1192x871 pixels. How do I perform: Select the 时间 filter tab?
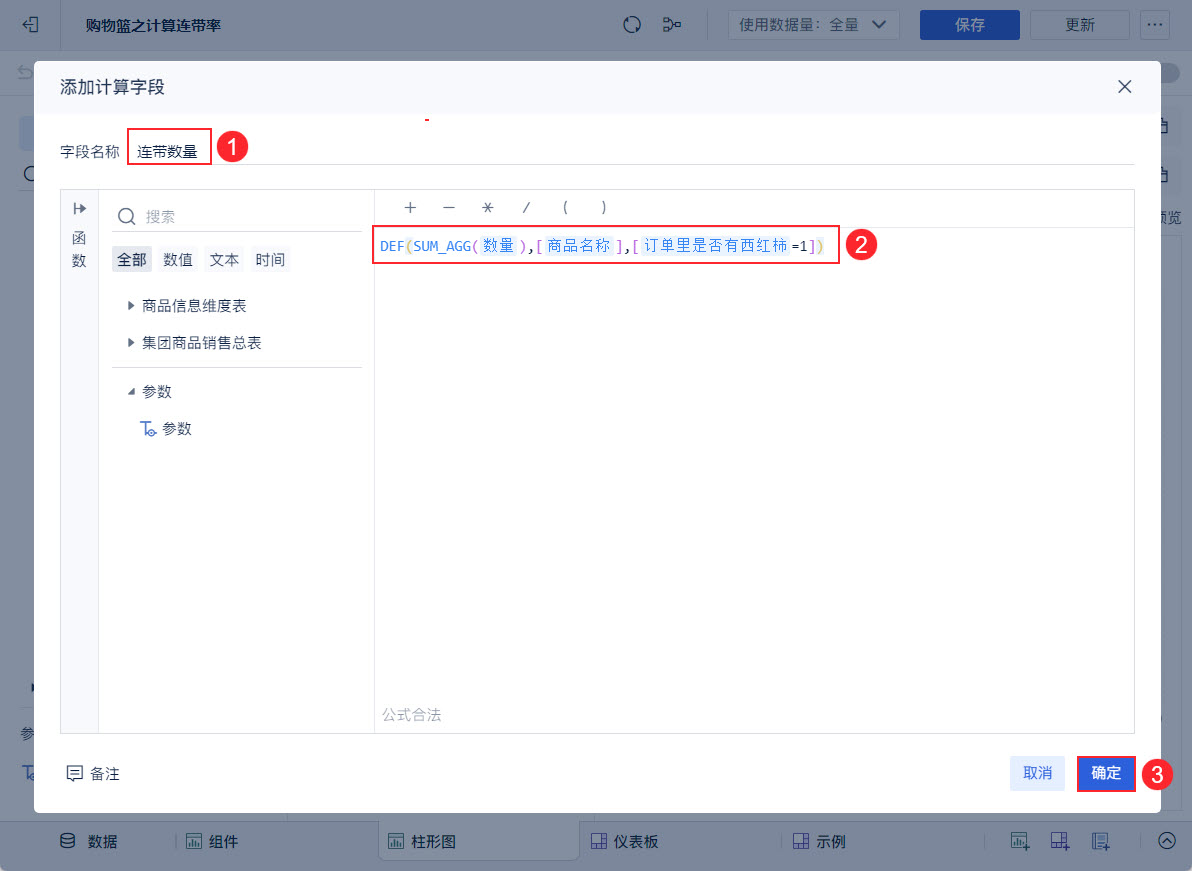pos(270,260)
